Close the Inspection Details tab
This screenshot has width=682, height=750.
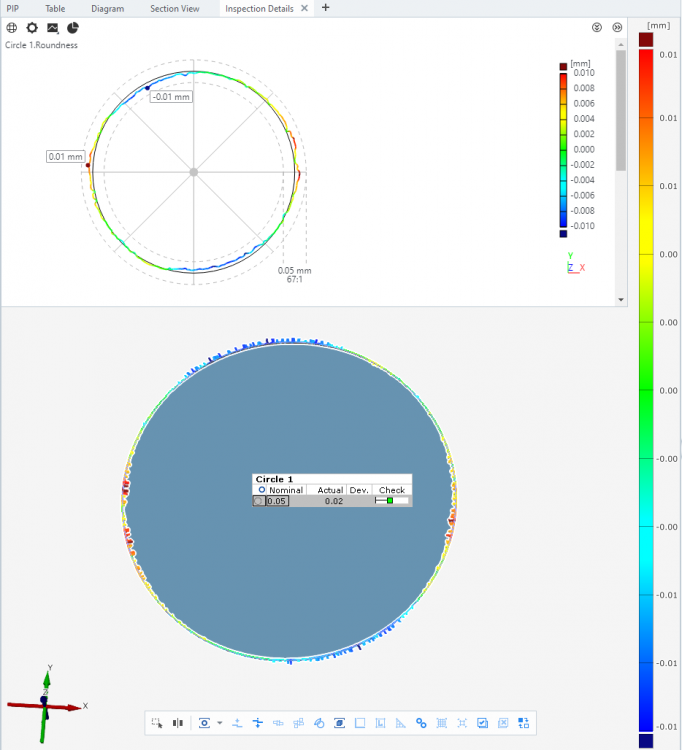coord(305,8)
